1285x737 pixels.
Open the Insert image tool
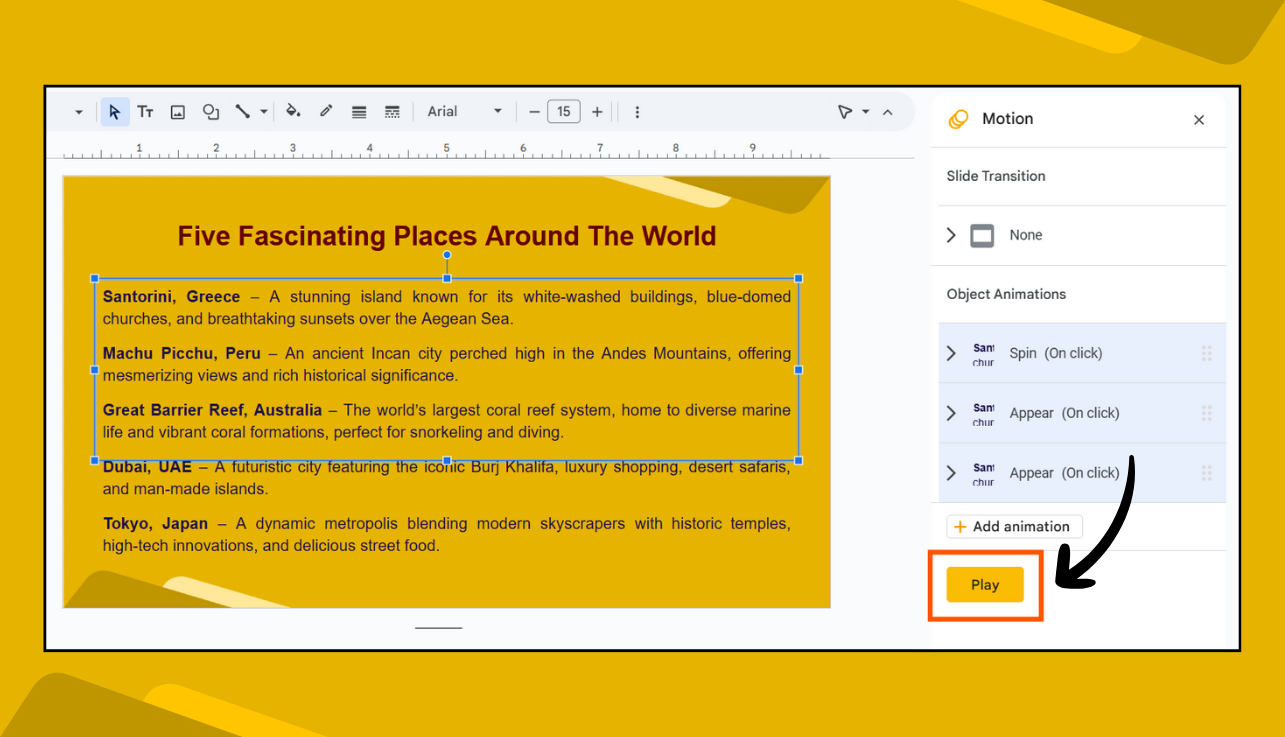pyautogui.click(x=178, y=111)
